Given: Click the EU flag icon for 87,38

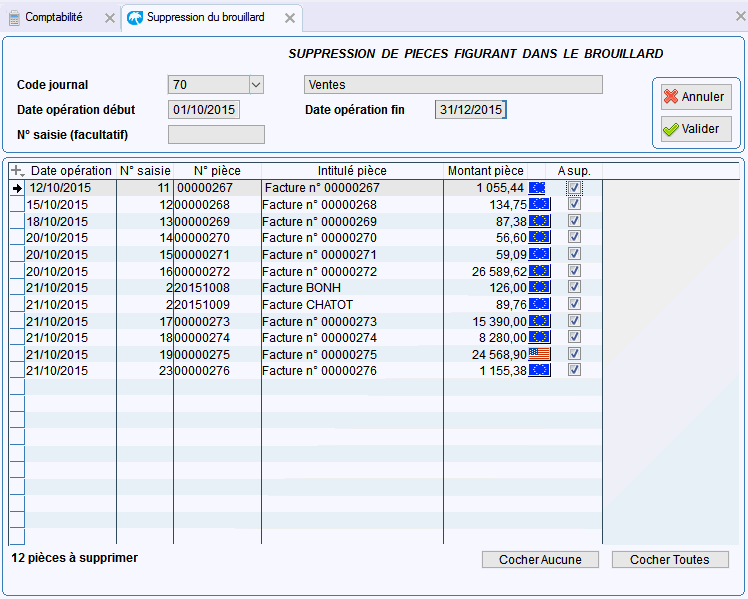Looking at the screenshot, I should [x=540, y=221].
